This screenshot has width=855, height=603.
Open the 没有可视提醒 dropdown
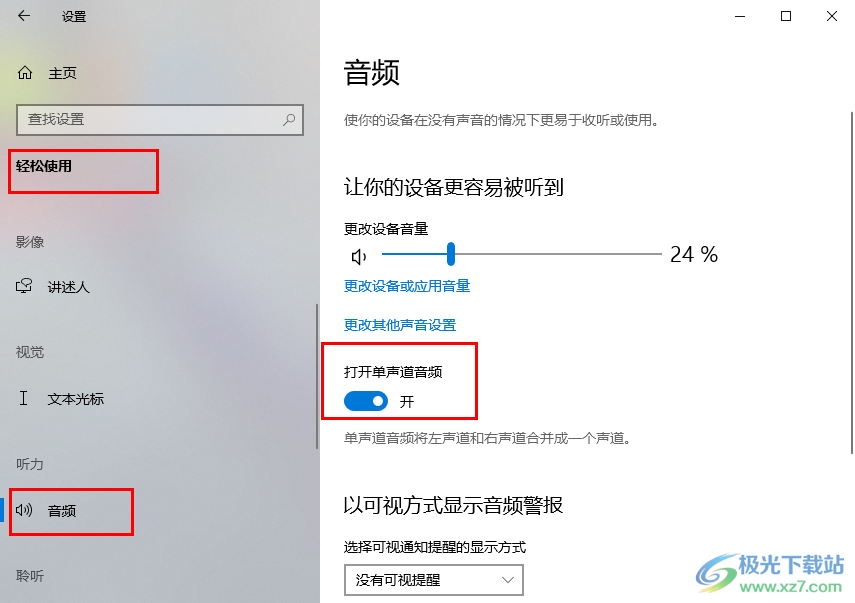(434, 580)
